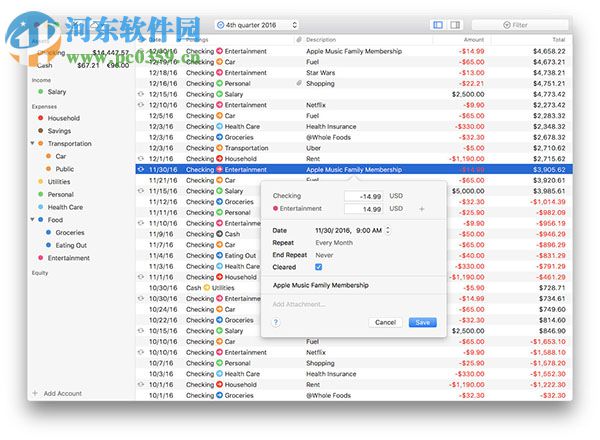Click the description field Apple Music Family Membership
The height and width of the screenshot is (440, 600).
coord(321,285)
